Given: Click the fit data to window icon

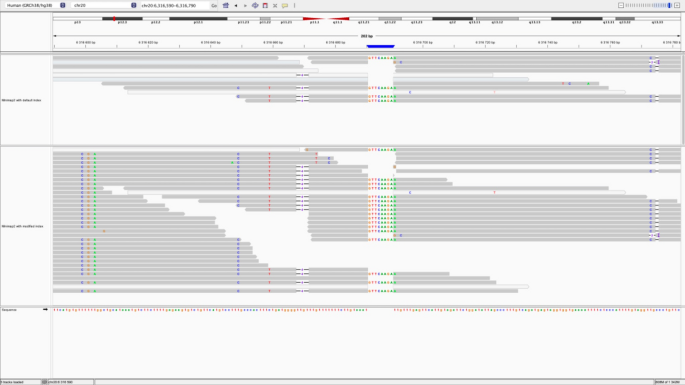Looking at the screenshot, I should (275, 6).
